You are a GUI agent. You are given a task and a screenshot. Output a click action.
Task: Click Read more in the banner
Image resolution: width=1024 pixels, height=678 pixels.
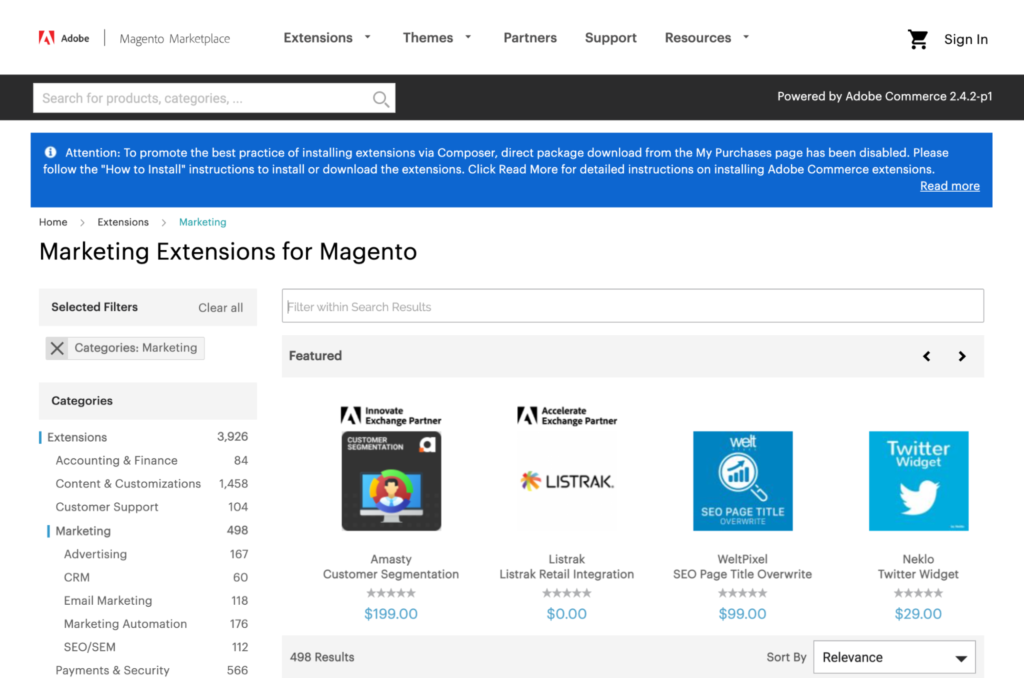click(950, 186)
